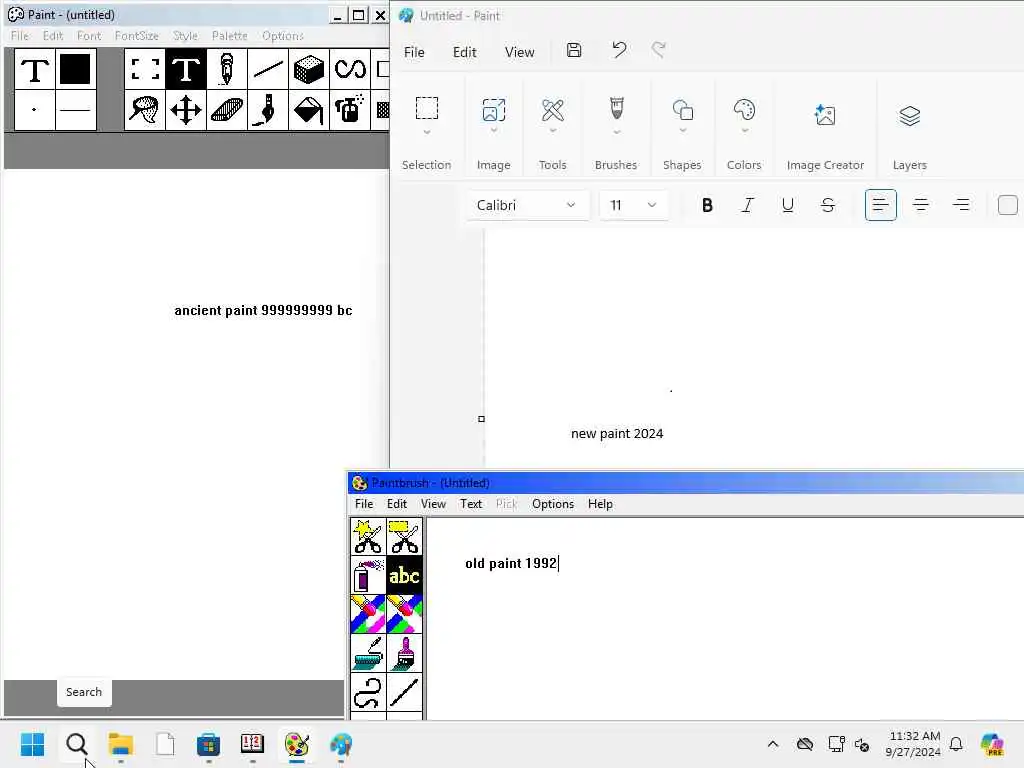Open the font size 11 dropdown
1024x768 pixels.
(632, 205)
